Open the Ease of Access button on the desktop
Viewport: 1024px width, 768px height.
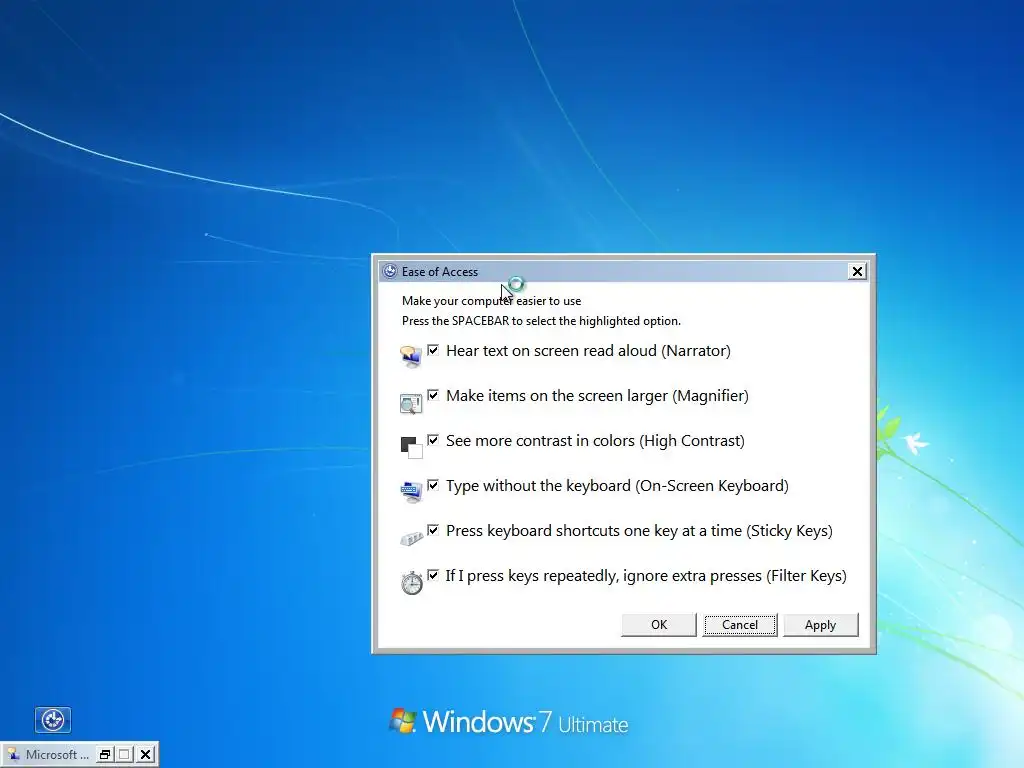click(x=52, y=720)
